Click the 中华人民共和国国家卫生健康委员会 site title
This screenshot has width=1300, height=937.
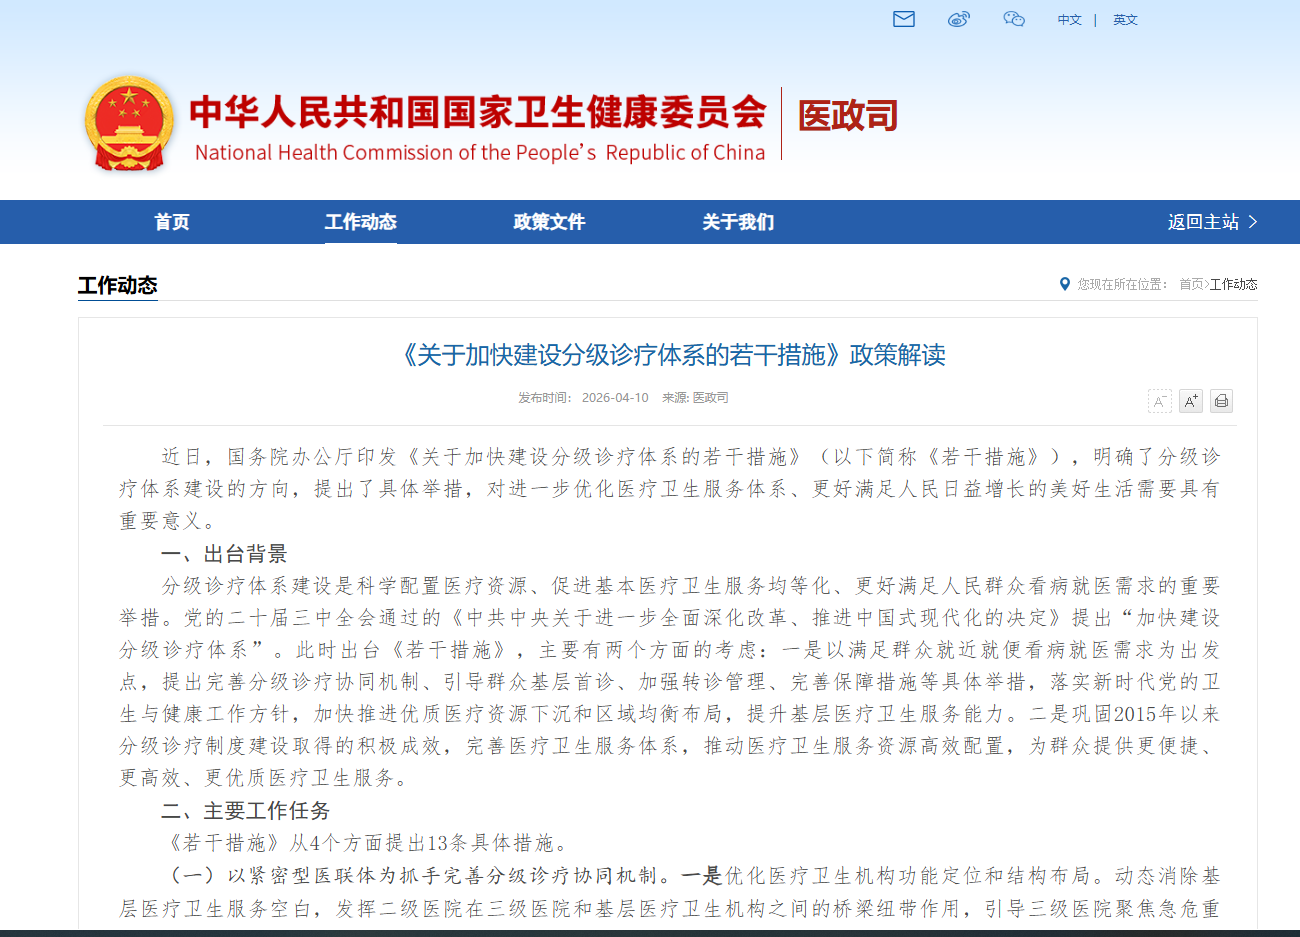pos(478,112)
